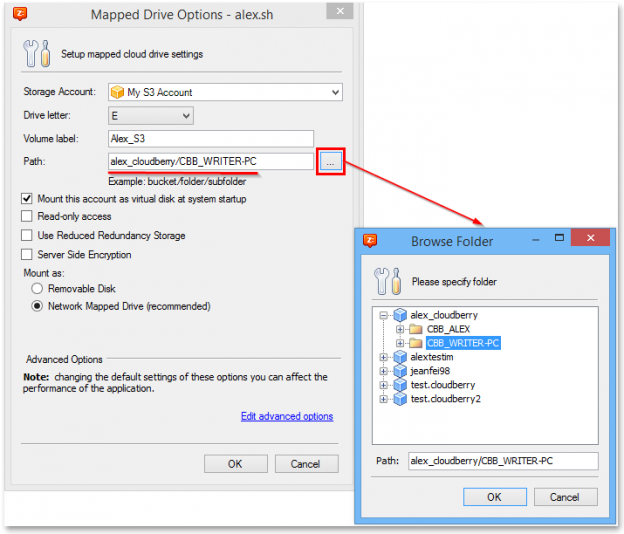Screen dimensions: 624x534
Task: Select Removable Disk mount option
Action: click(37, 289)
